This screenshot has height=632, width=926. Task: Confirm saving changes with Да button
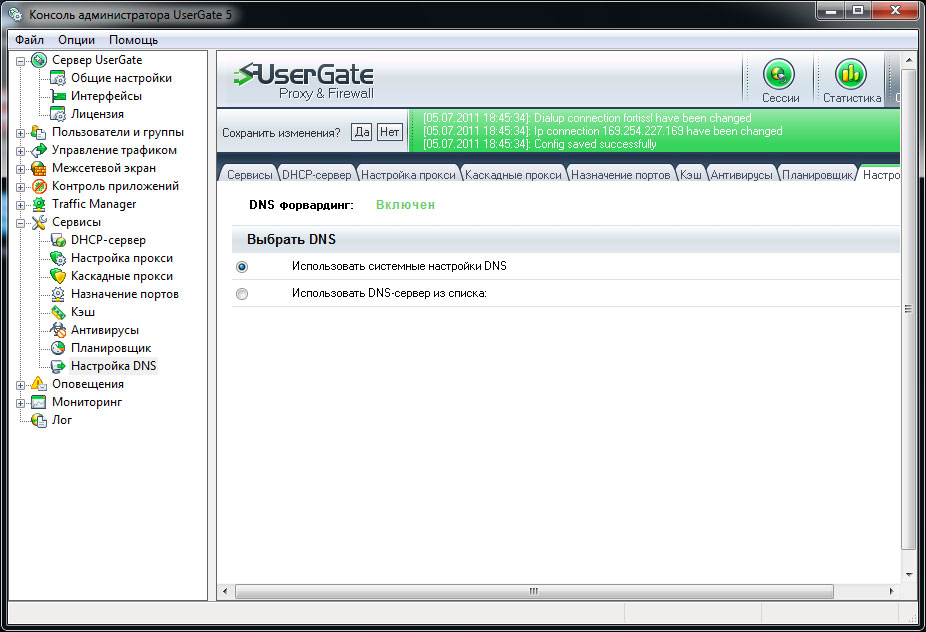[361, 132]
